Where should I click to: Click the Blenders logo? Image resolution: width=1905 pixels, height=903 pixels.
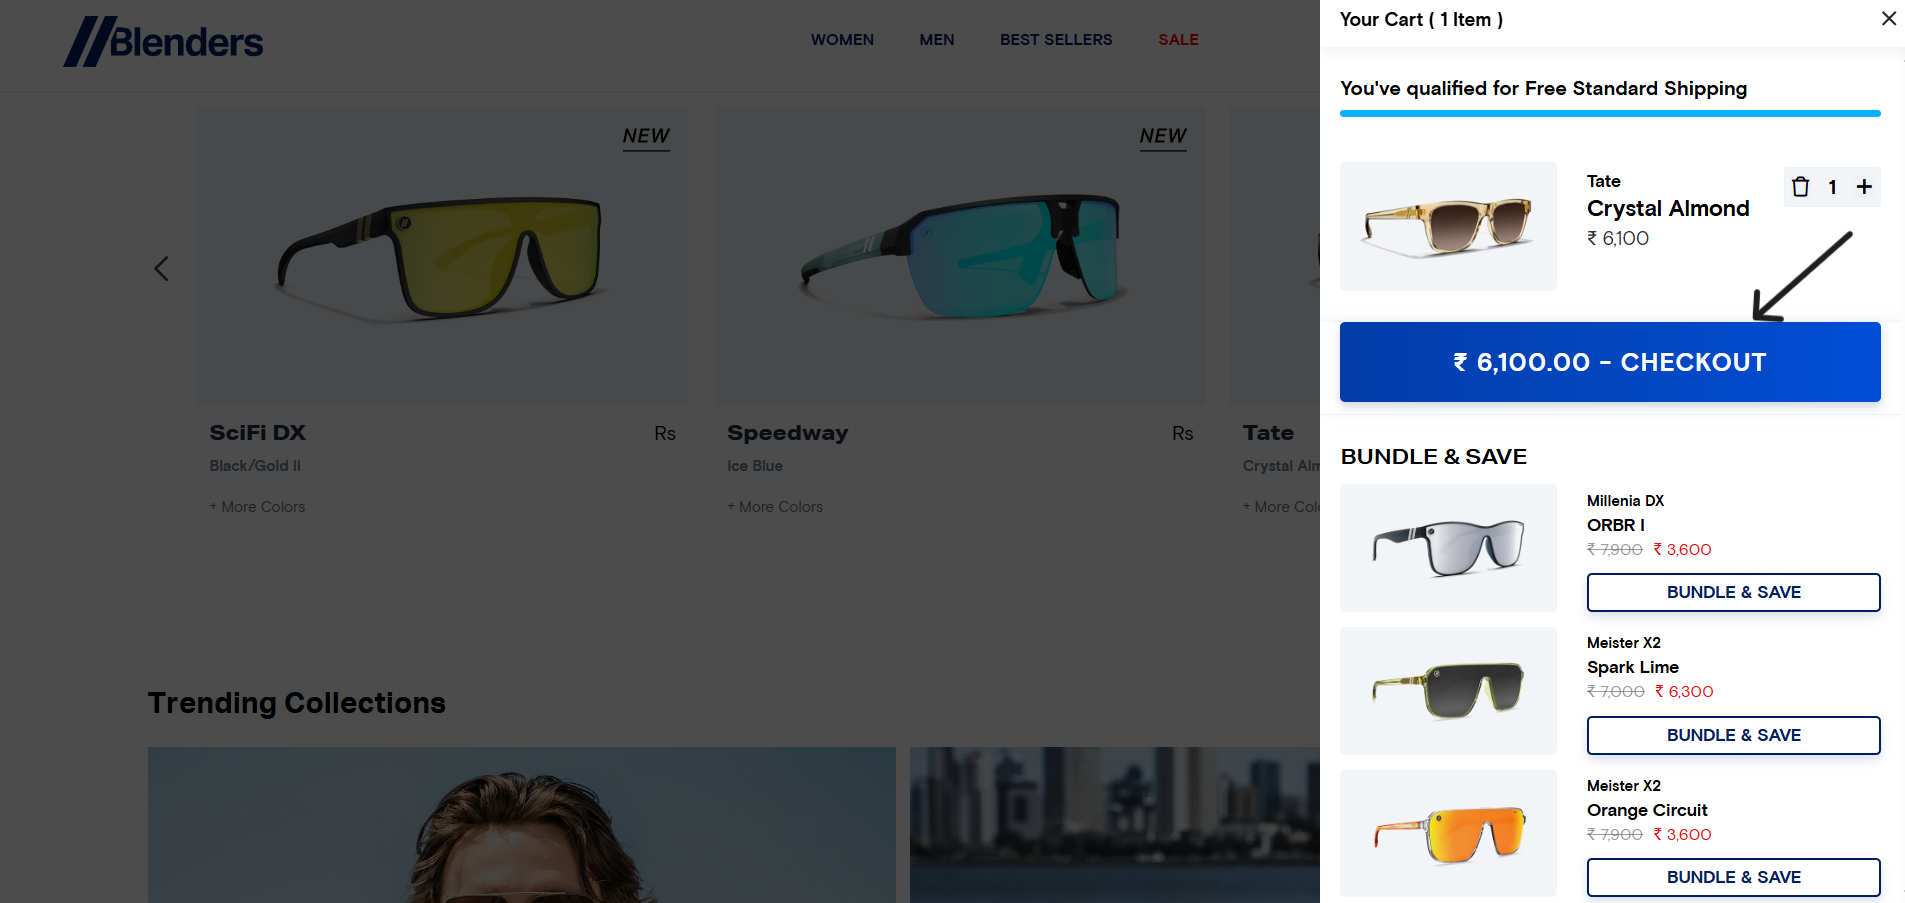164,42
